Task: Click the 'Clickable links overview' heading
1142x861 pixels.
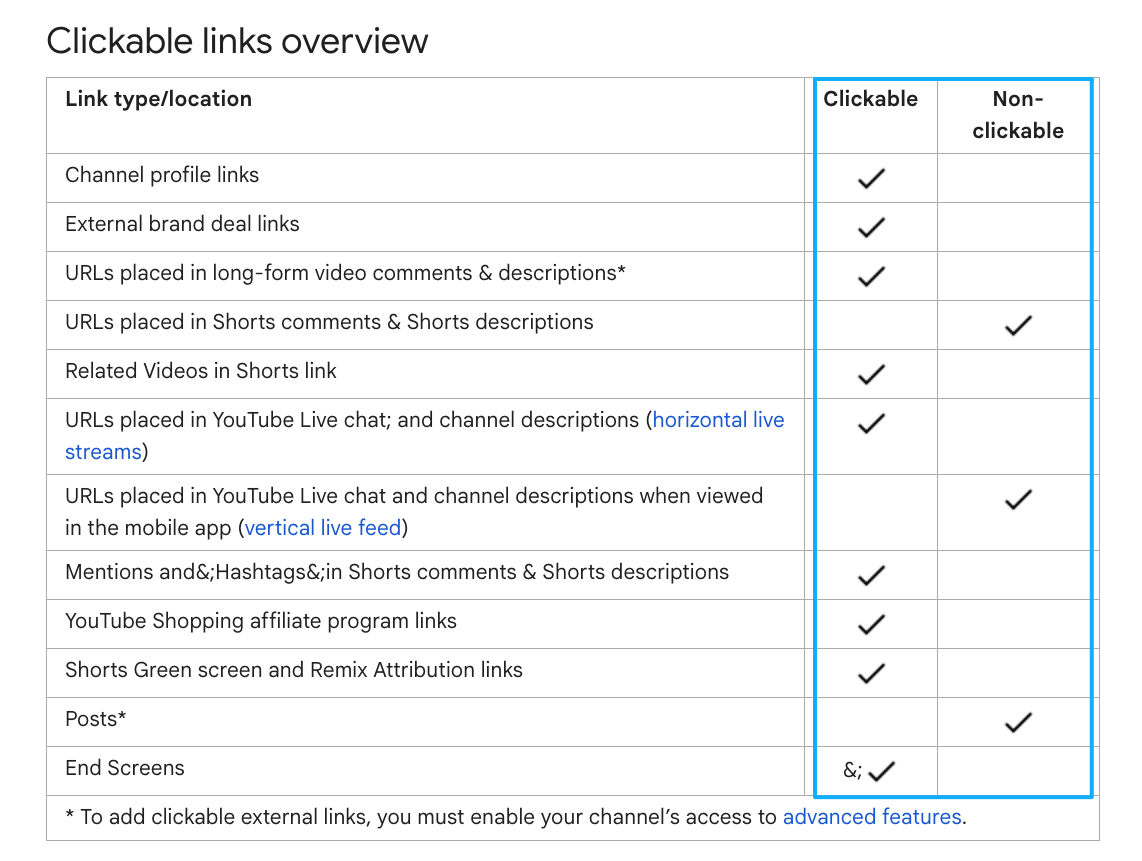Action: pyautogui.click(x=237, y=41)
